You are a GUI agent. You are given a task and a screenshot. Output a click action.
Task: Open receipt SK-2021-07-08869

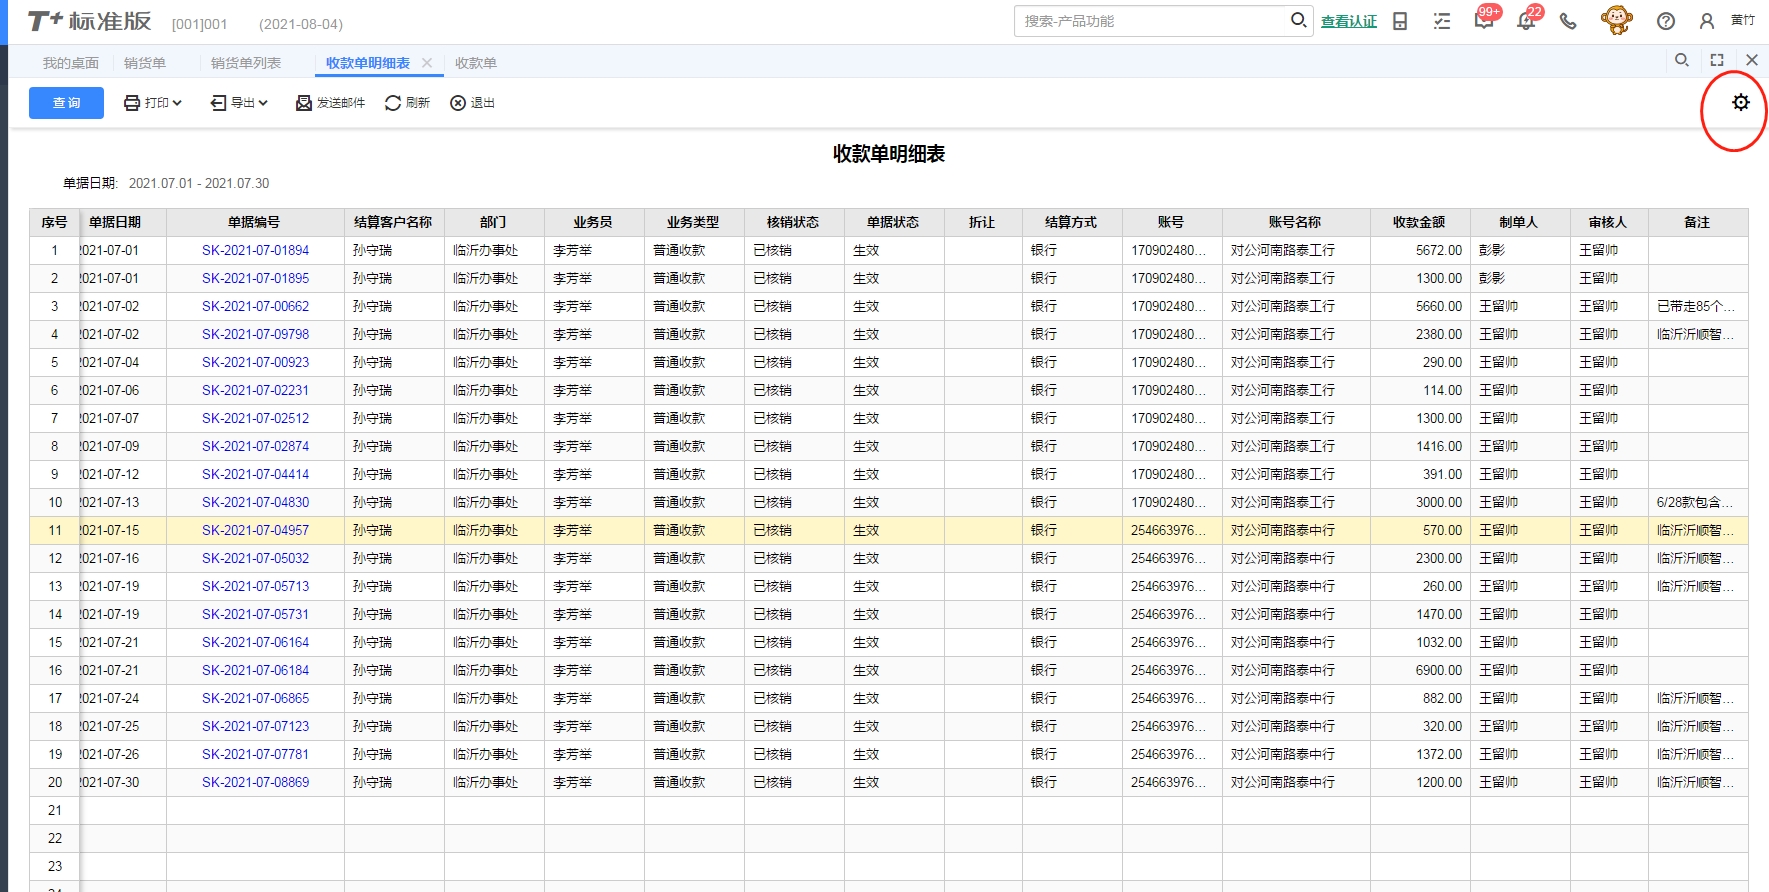pyautogui.click(x=255, y=782)
